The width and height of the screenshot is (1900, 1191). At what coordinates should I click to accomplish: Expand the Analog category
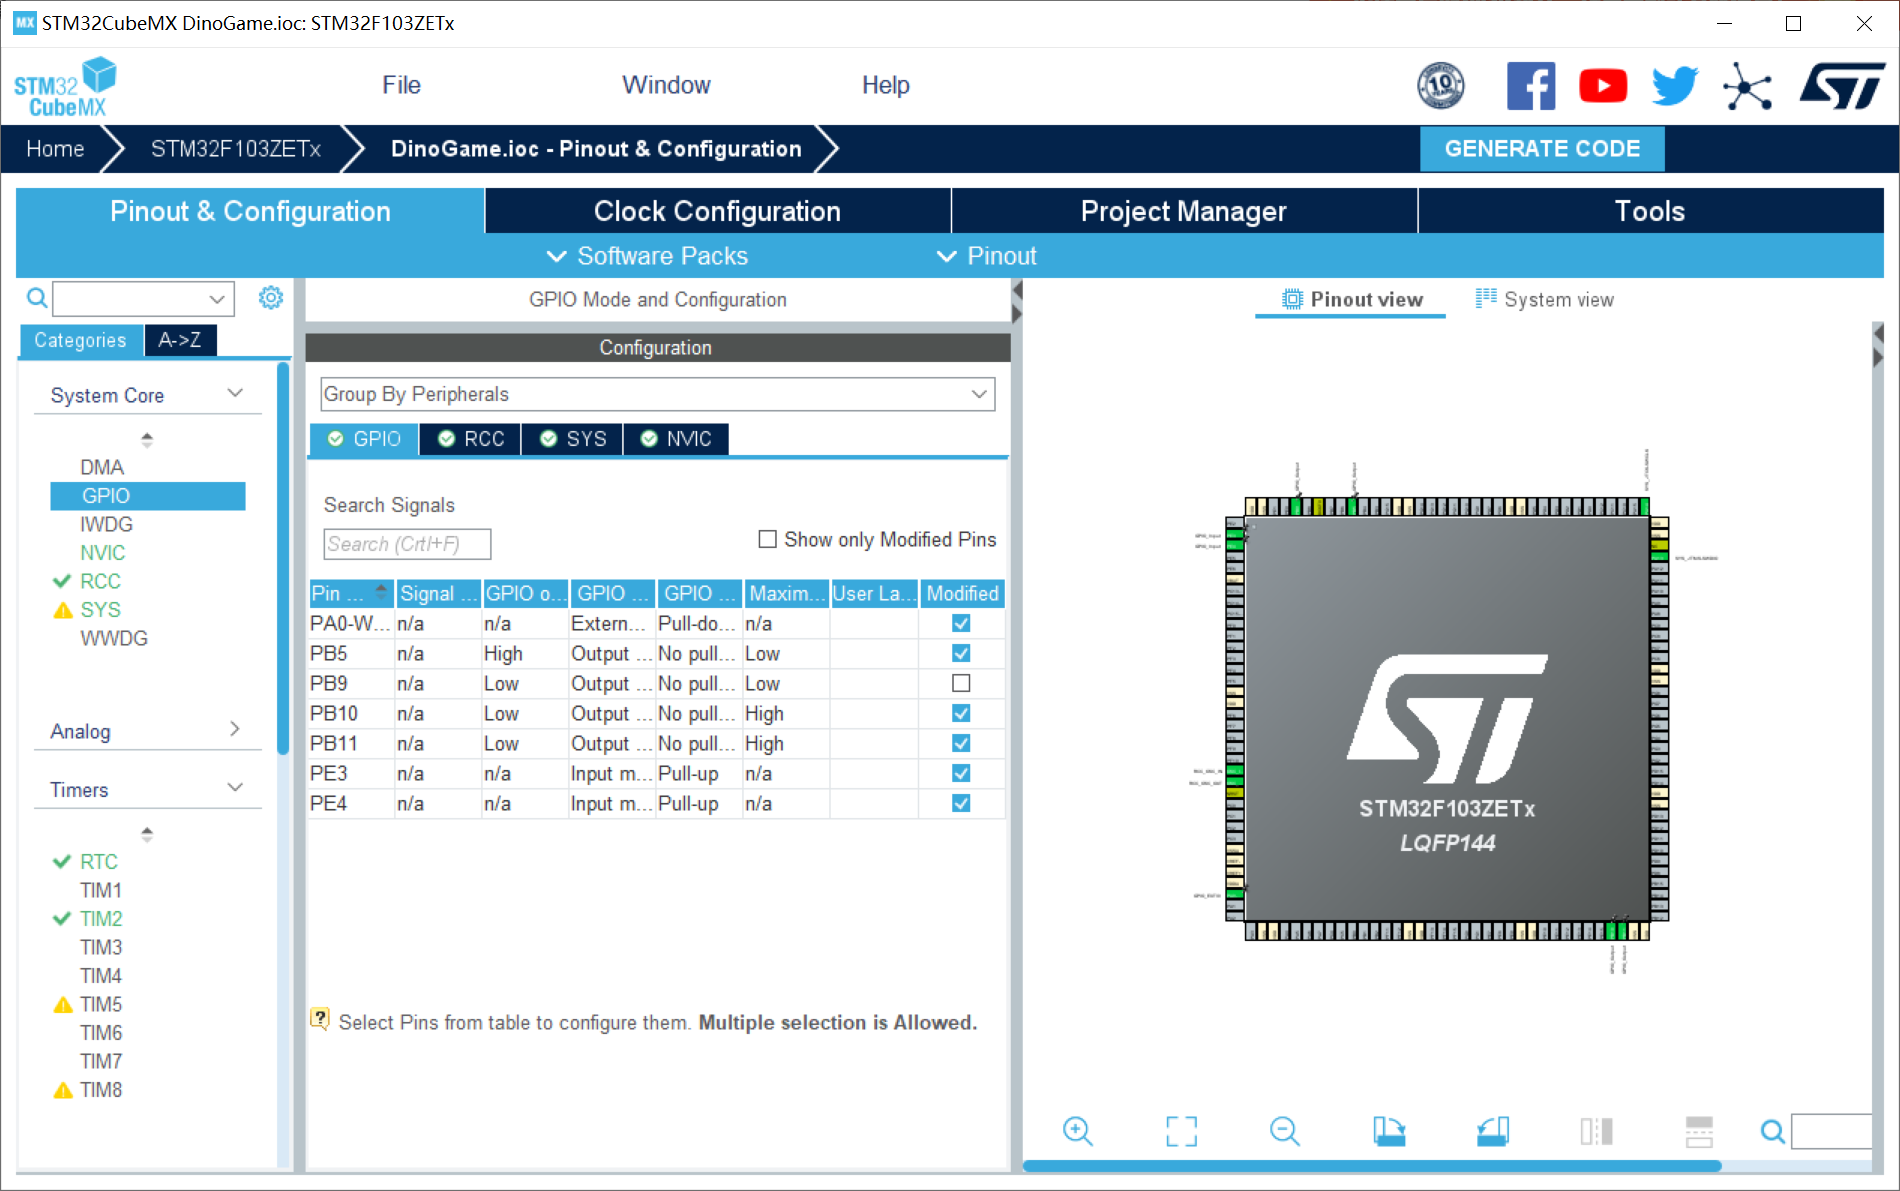pos(235,729)
